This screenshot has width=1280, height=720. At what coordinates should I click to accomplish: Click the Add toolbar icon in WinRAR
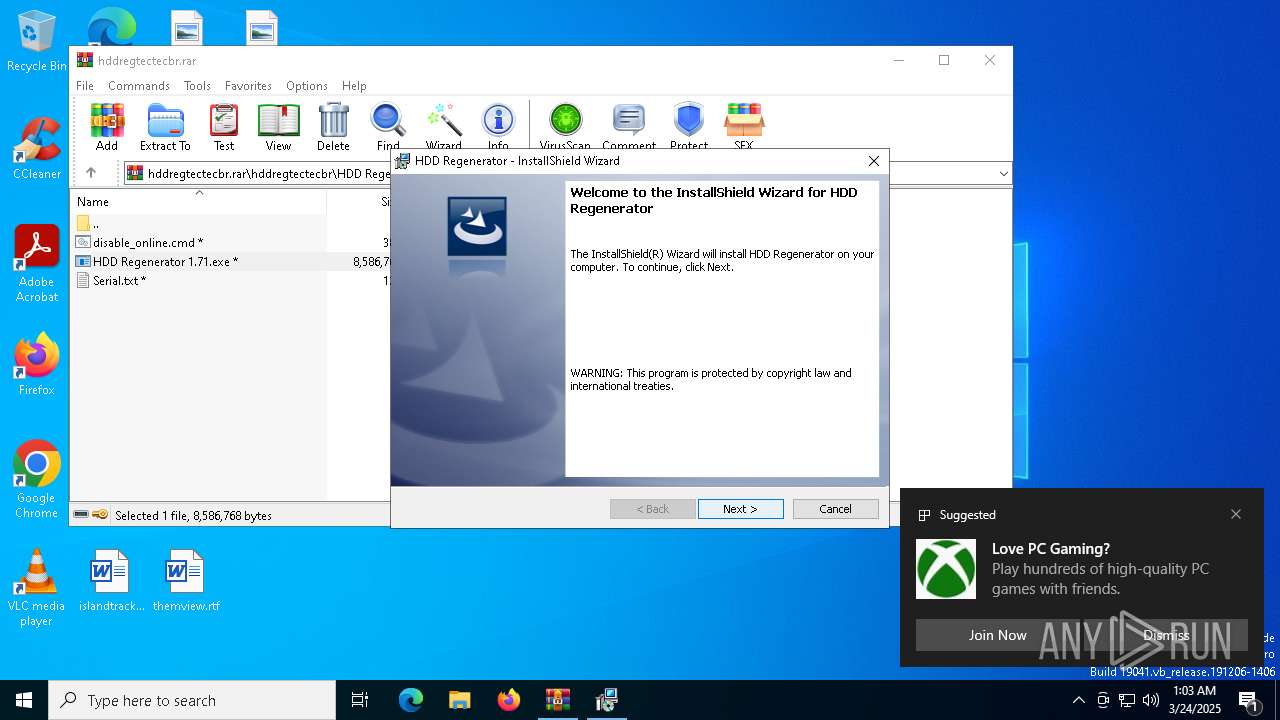coord(107,127)
